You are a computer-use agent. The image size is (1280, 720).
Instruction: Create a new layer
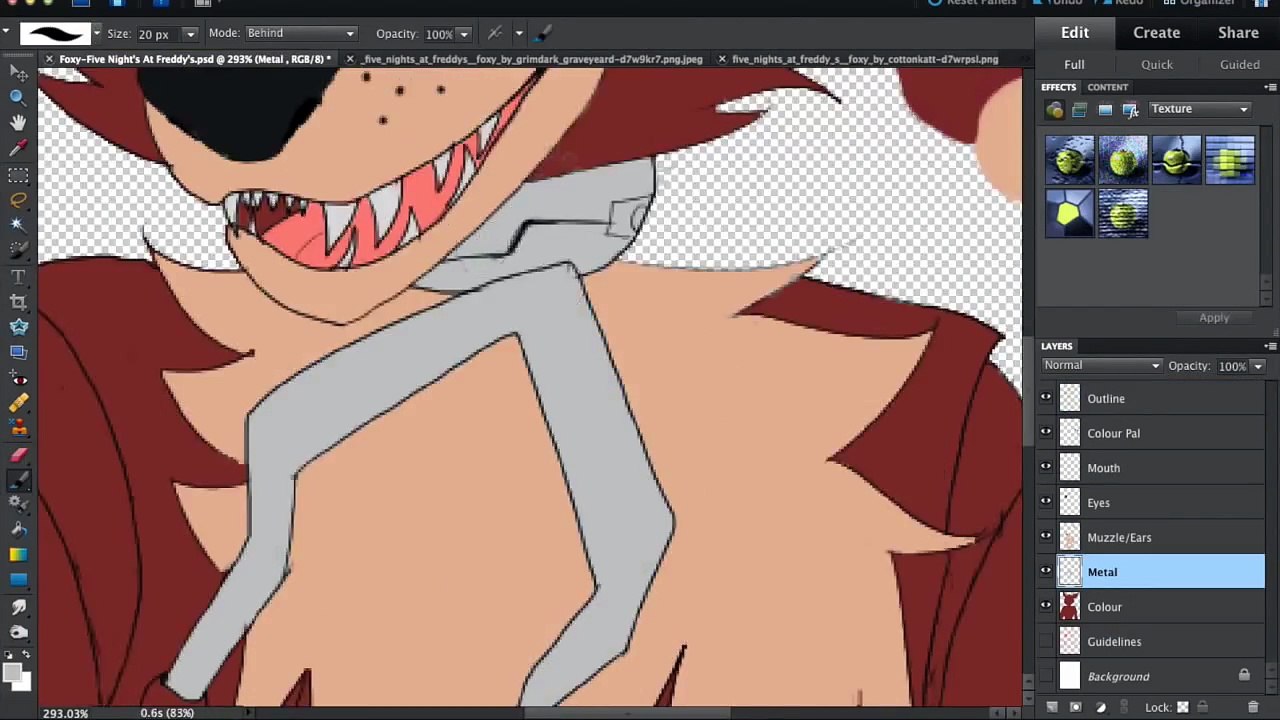coord(1052,707)
